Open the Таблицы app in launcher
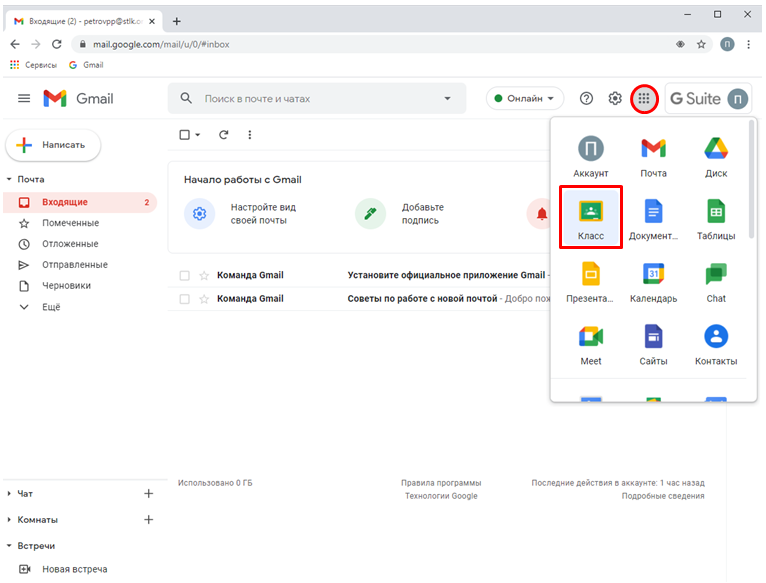Screen dimensions: 766x583 [x=716, y=220]
